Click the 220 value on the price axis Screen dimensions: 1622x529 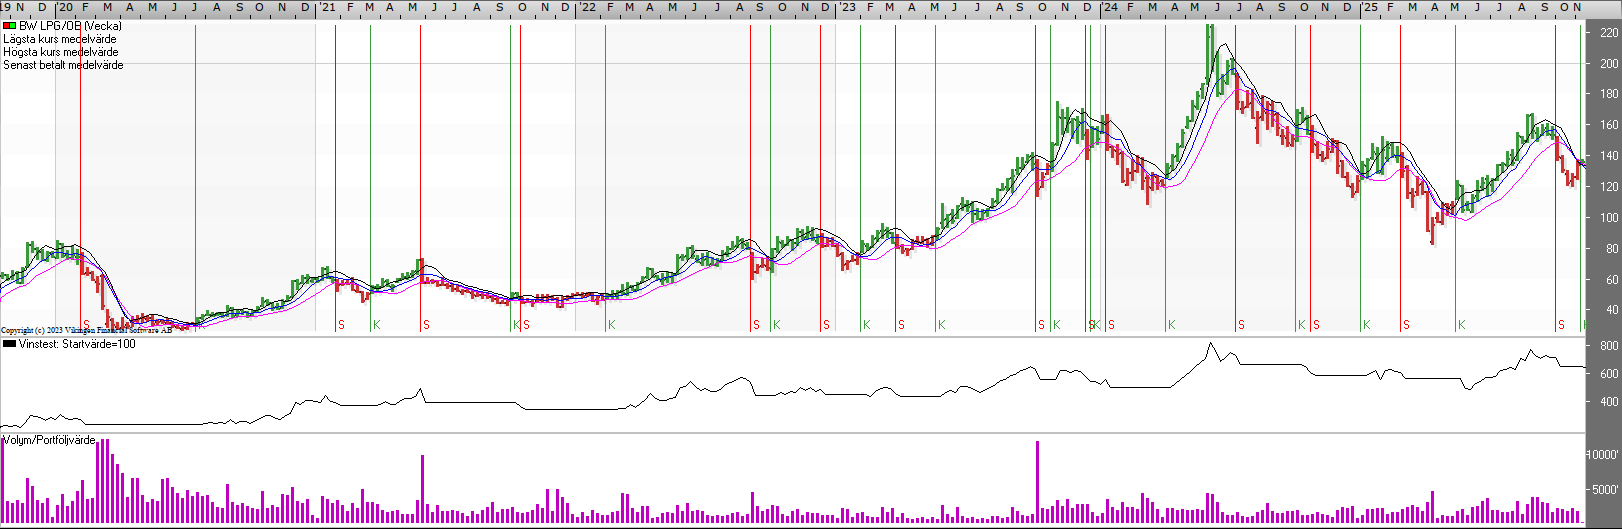point(1608,33)
